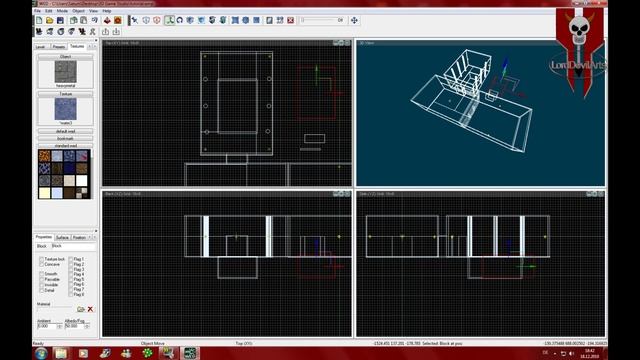Enable the Smooth checkbox

pyautogui.click(x=41, y=274)
